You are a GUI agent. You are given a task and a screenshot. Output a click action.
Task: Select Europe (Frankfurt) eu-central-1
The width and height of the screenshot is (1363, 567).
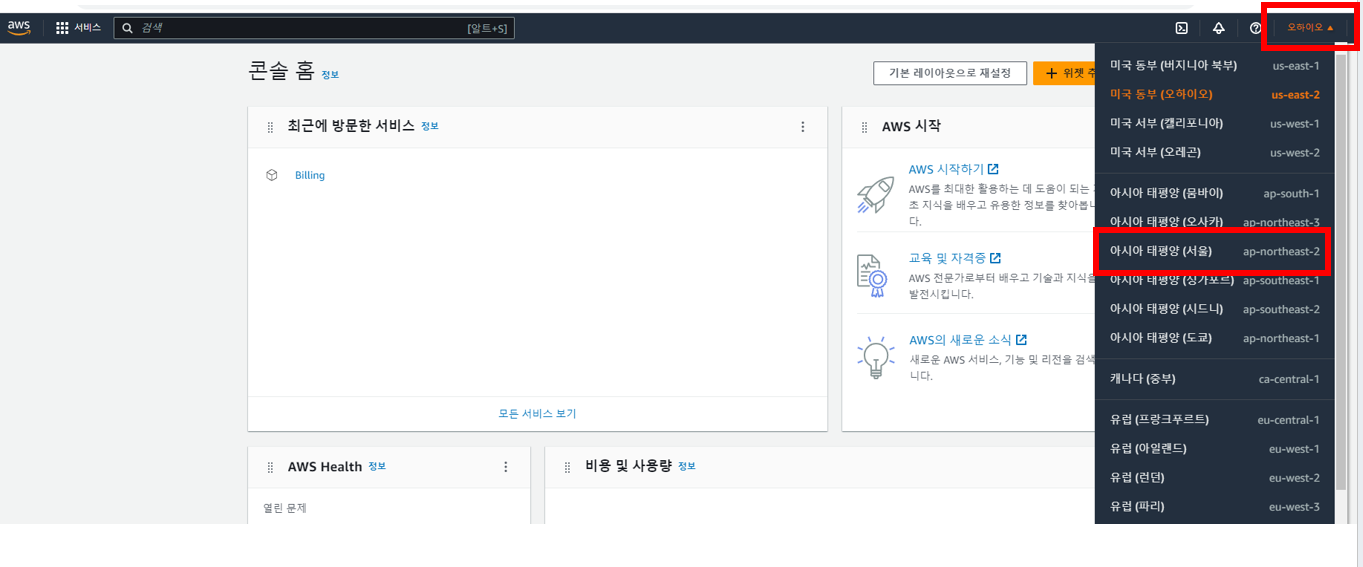point(1215,420)
